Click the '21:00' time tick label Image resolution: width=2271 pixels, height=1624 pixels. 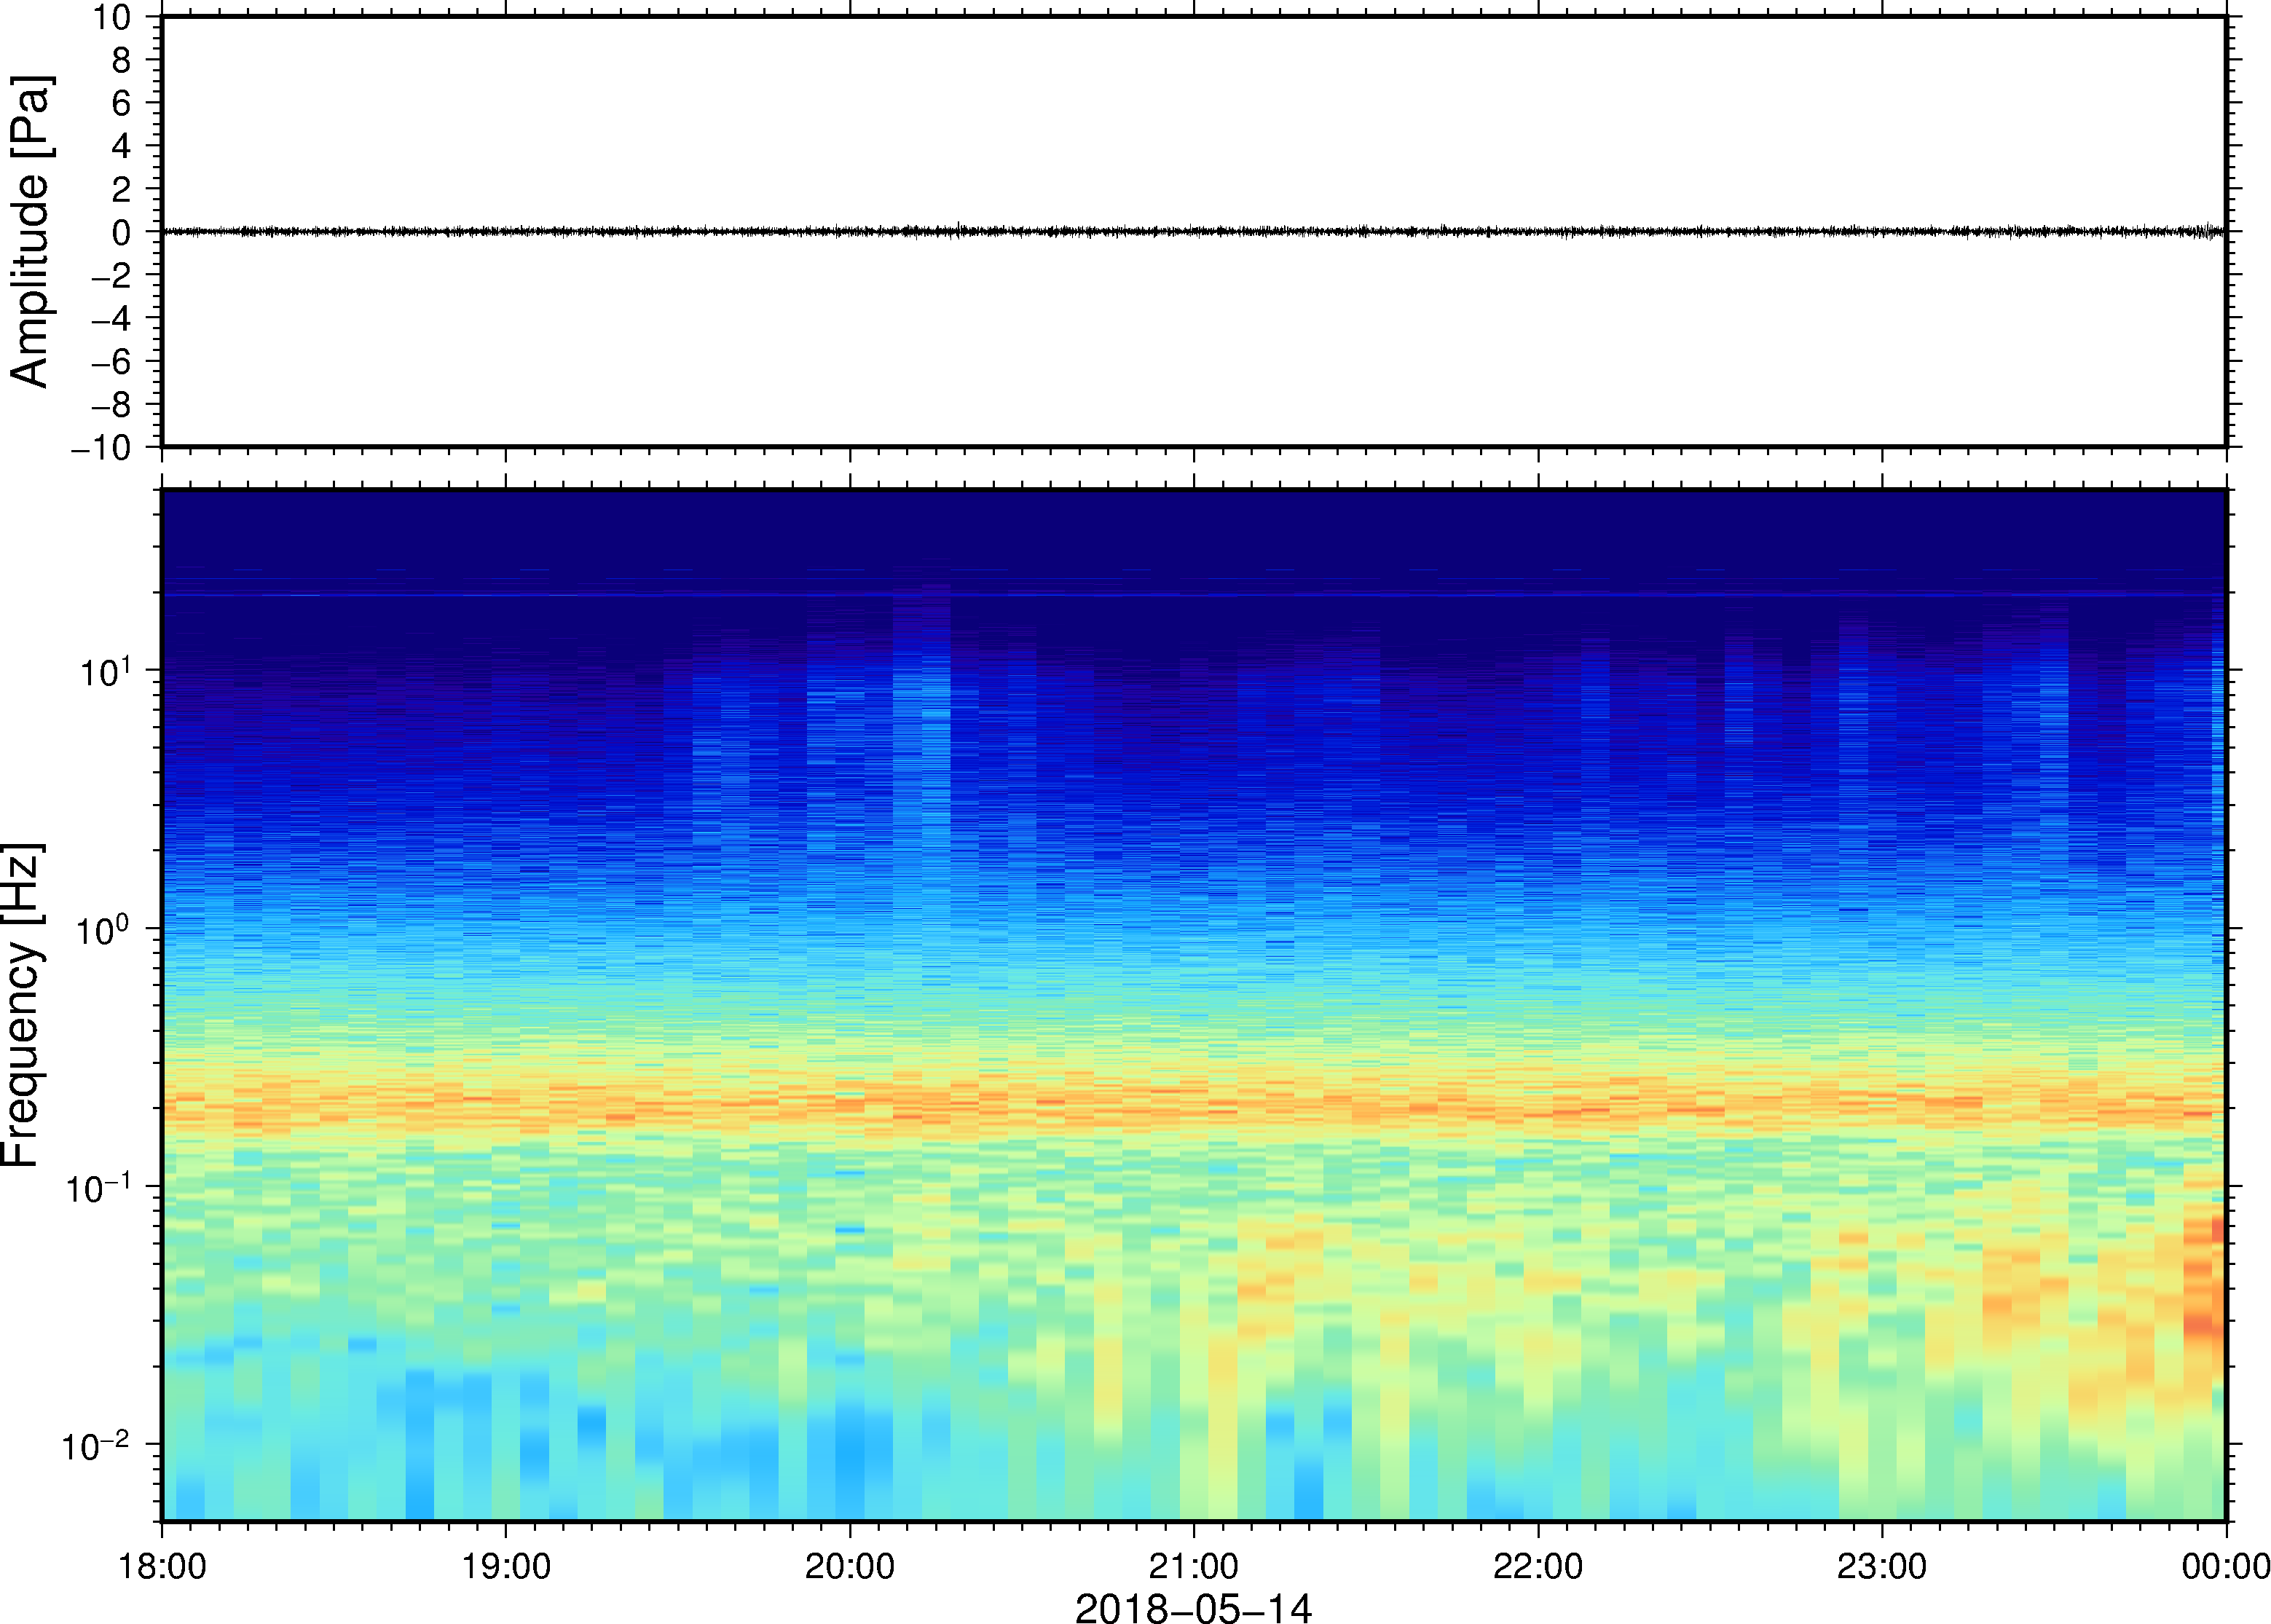coord(1194,1566)
